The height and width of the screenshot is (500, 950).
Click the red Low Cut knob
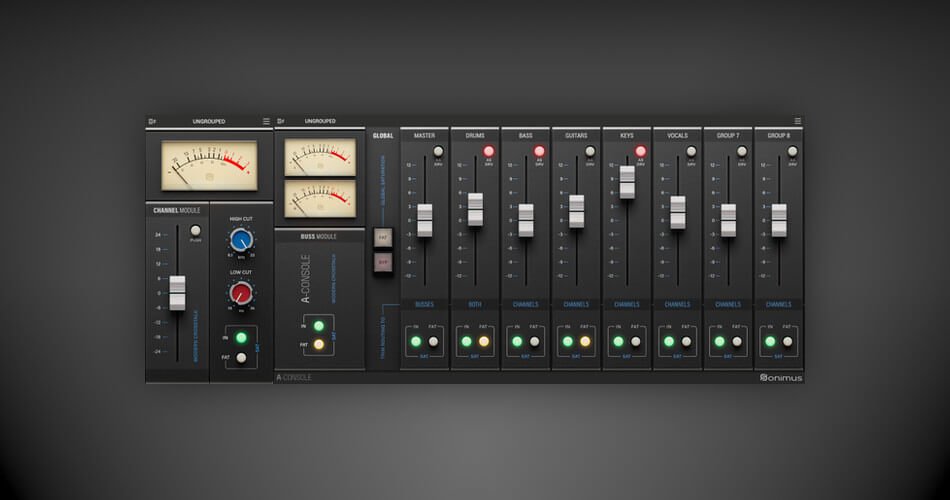coord(241,293)
